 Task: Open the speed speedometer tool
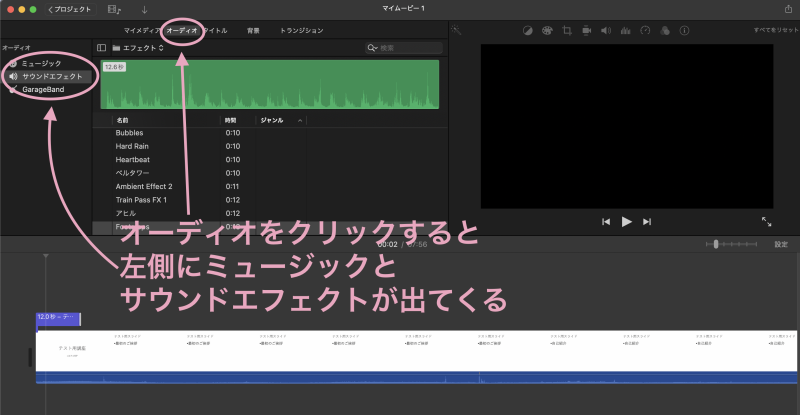[645, 31]
